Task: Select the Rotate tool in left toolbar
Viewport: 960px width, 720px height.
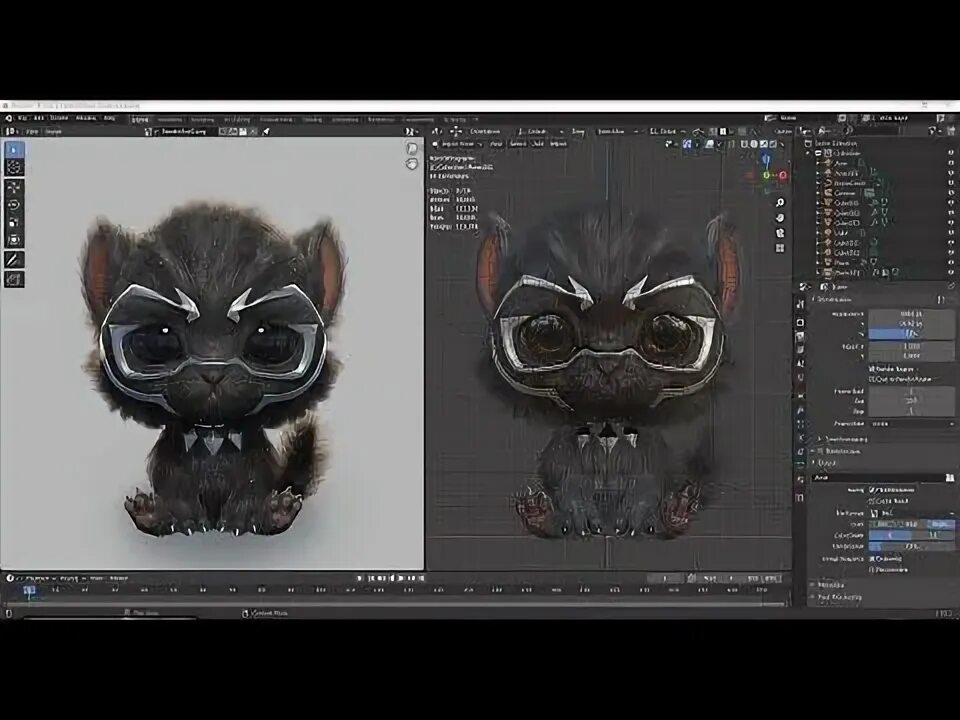Action: point(14,205)
